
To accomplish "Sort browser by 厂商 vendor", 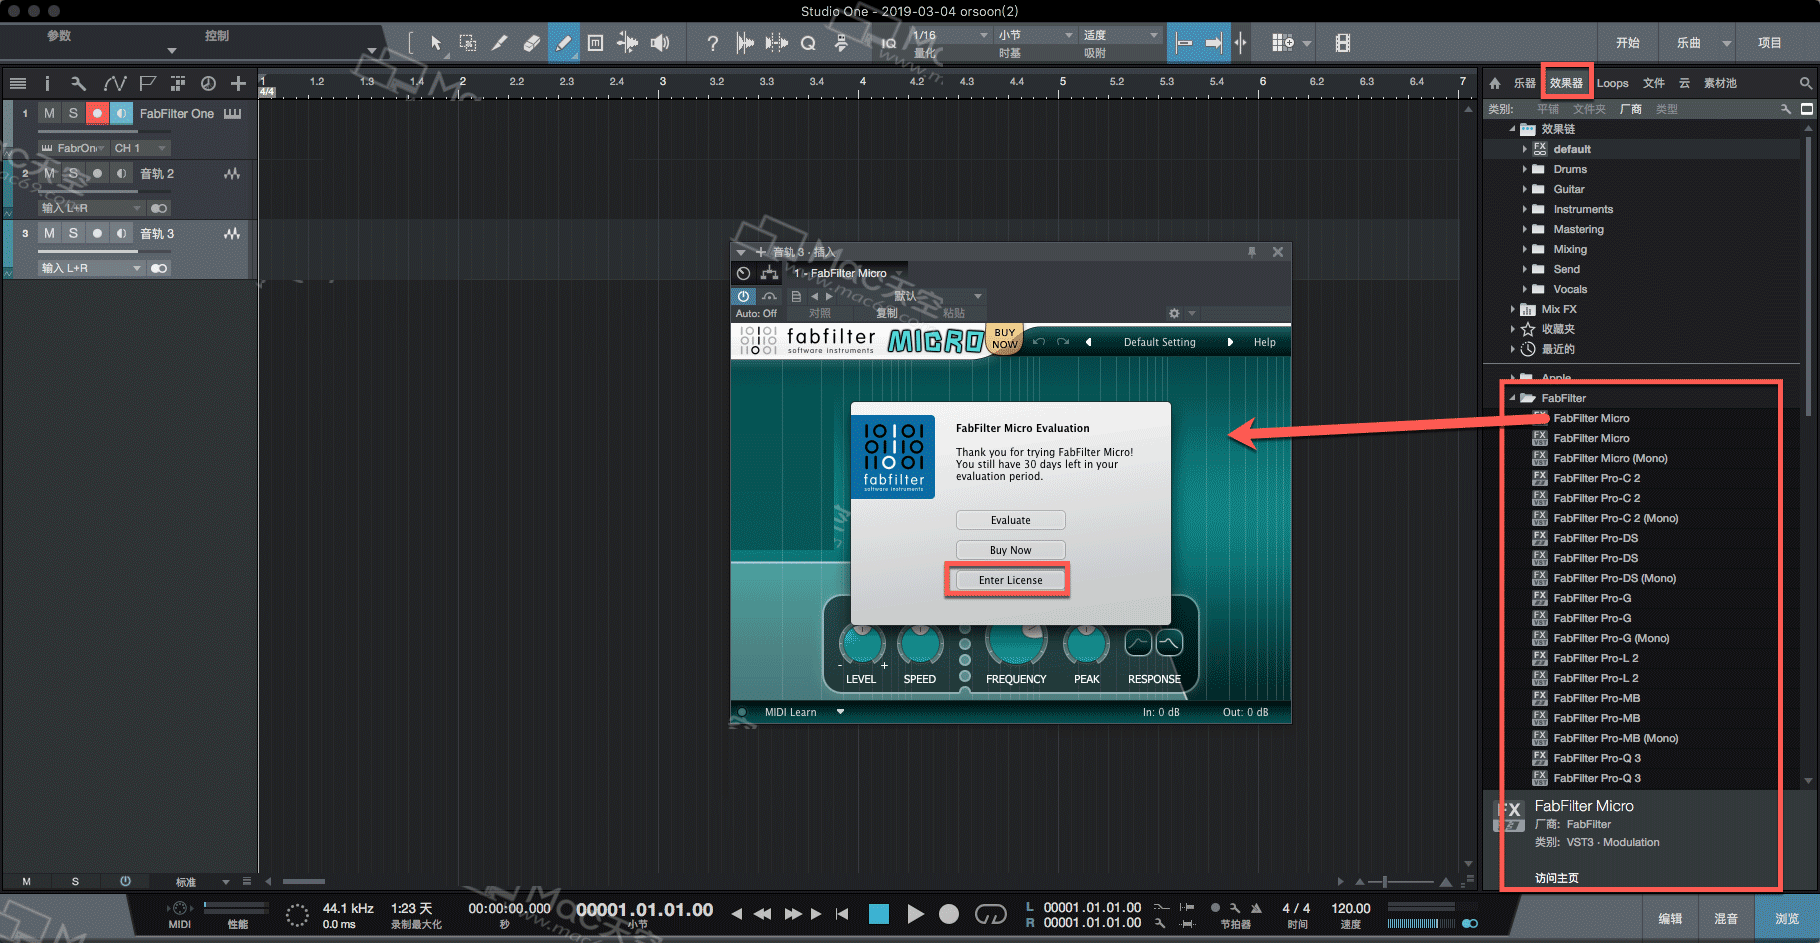I will (x=1630, y=109).
